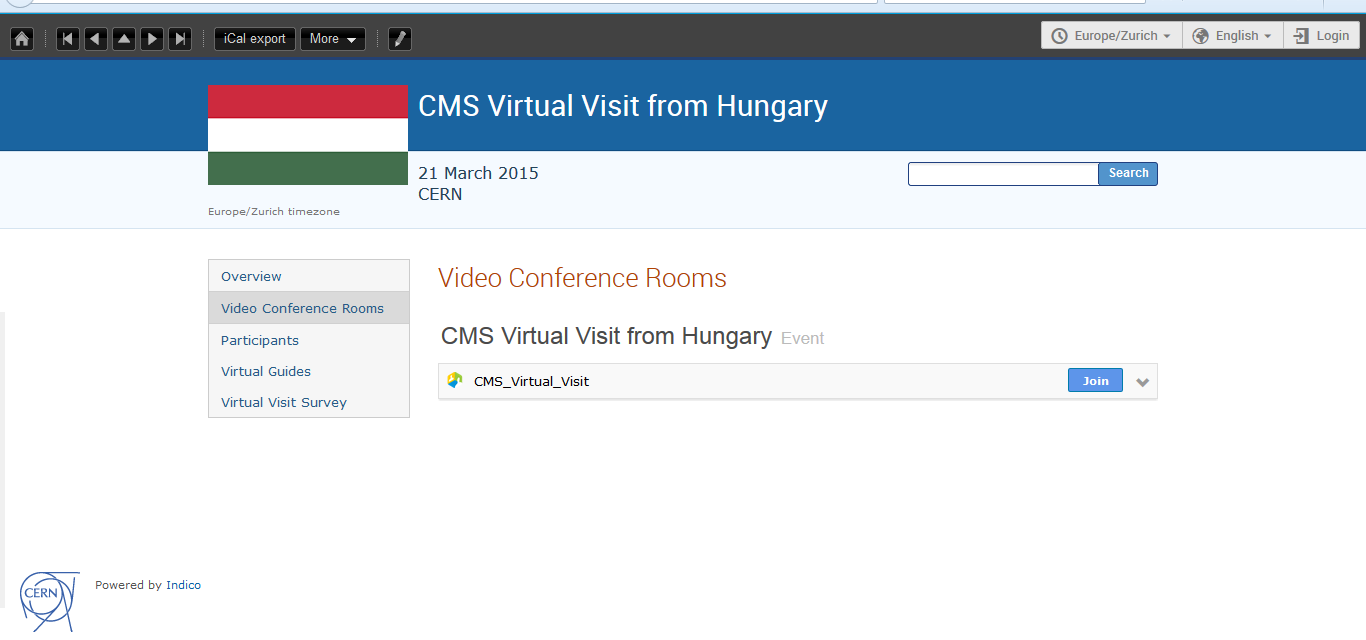Join the CMS_Virtual_Visit room
The height and width of the screenshot is (640, 1366).
click(1095, 380)
